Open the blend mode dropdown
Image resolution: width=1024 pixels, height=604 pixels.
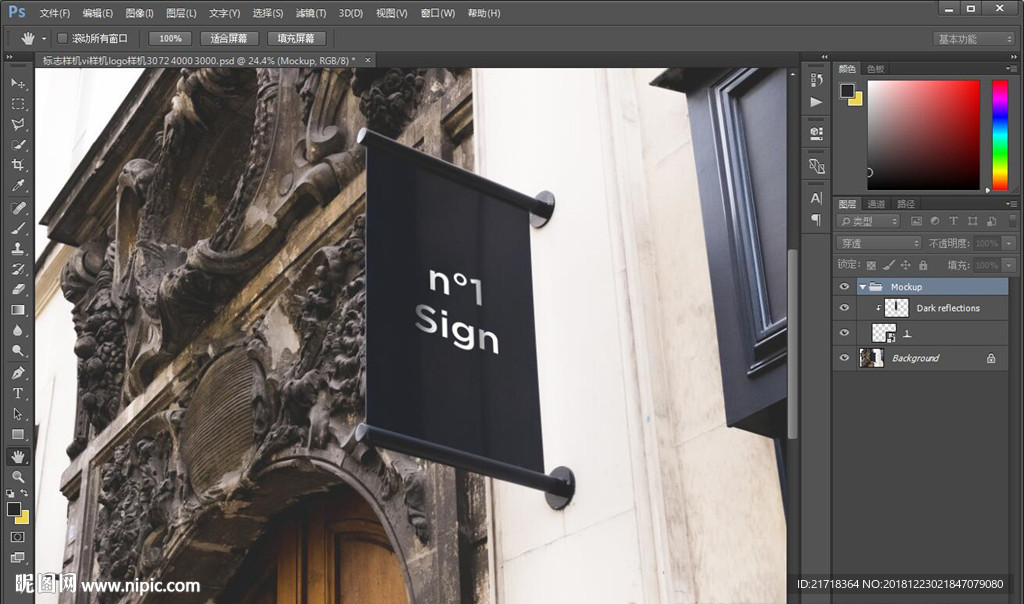[879, 243]
